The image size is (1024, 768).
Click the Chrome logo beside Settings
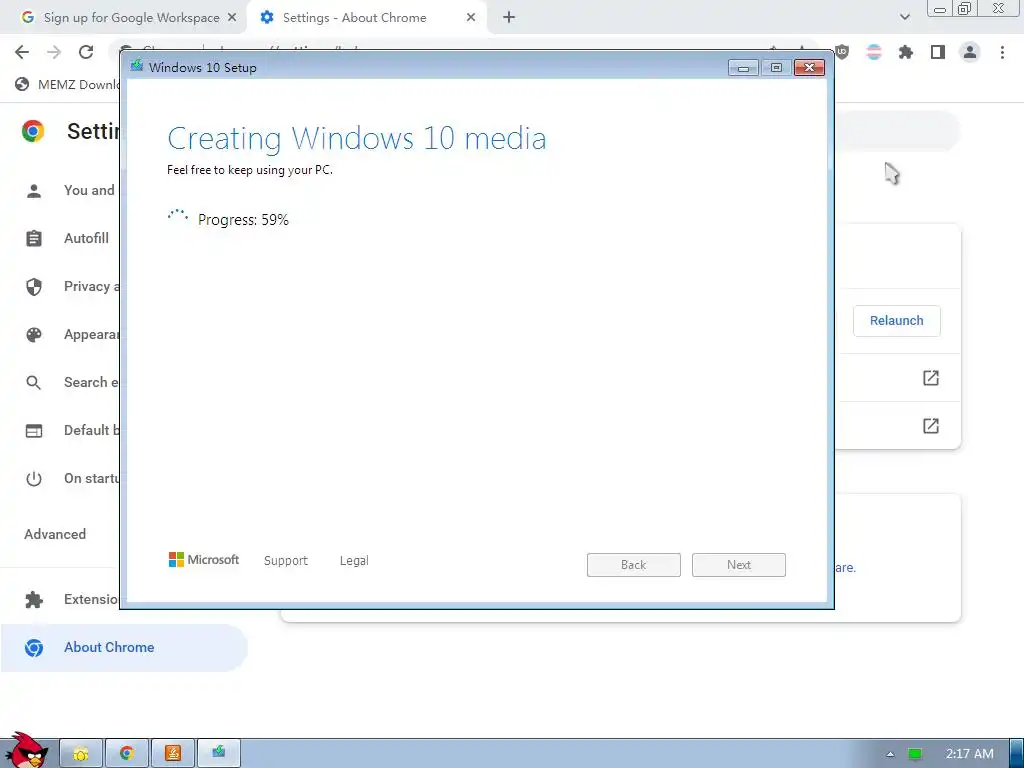[x=33, y=131]
